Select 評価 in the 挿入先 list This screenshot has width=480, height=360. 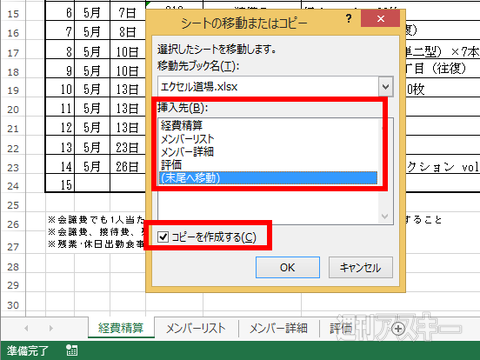pos(171,165)
